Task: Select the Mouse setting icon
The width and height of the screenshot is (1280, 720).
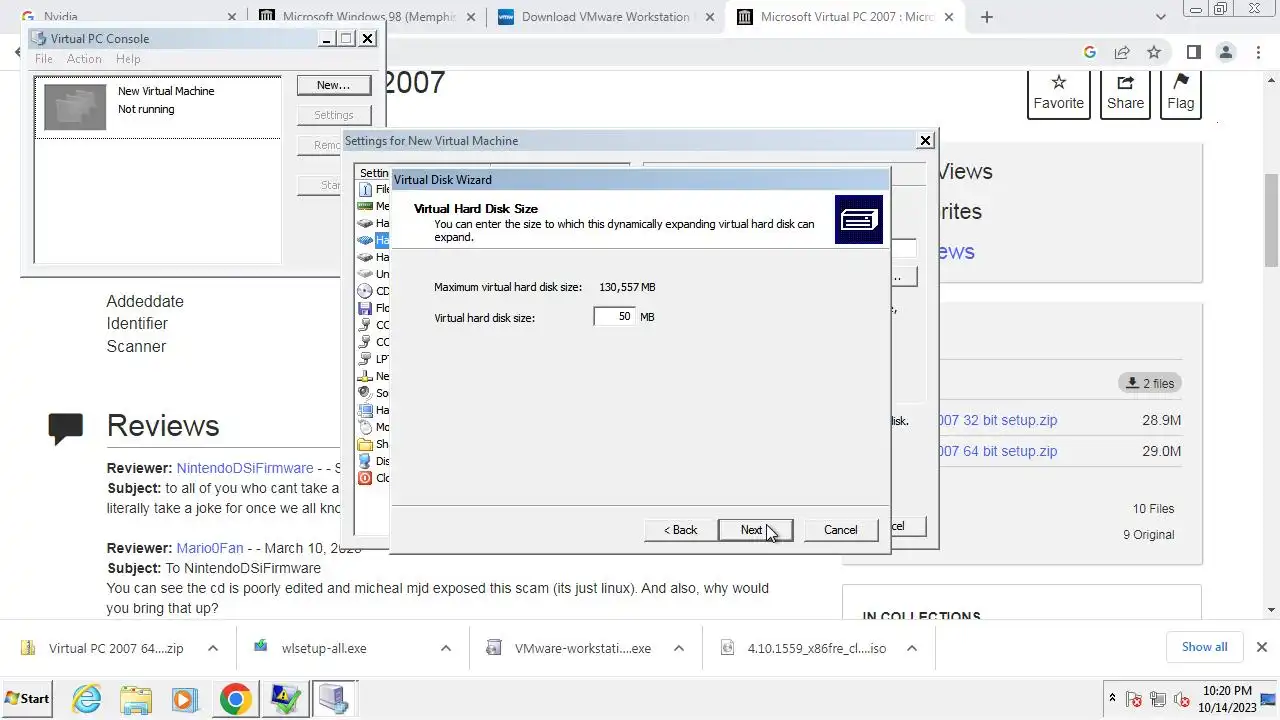Action: point(365,427)
